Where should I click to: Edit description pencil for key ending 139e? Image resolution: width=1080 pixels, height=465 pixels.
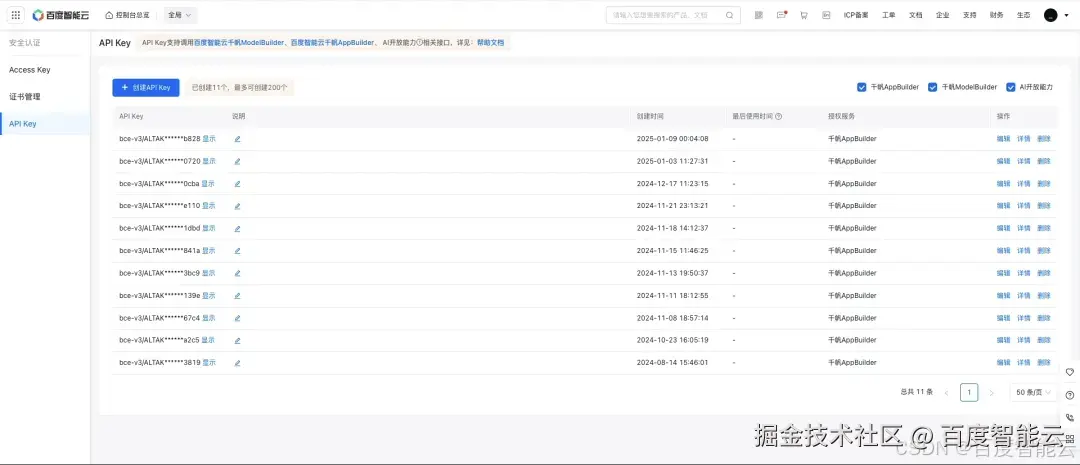click(238, 296)
